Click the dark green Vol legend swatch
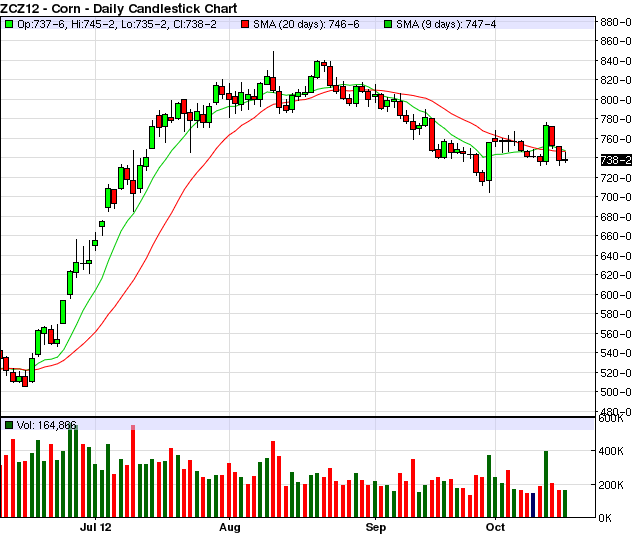Image resolution: width=640 pixels, height=536 pixels. [9, 425]
